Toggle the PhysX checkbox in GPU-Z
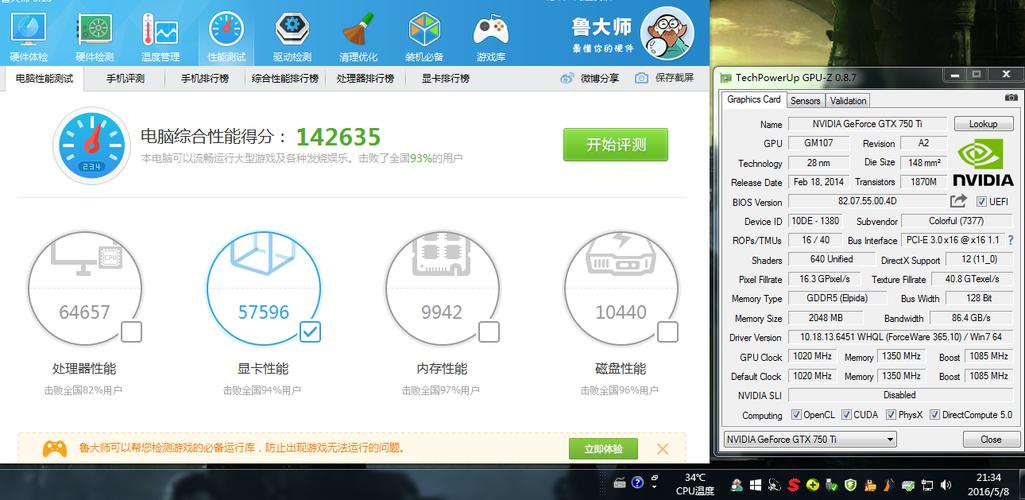This screenshot has height=500, width=1025. (x=891, y=414)
